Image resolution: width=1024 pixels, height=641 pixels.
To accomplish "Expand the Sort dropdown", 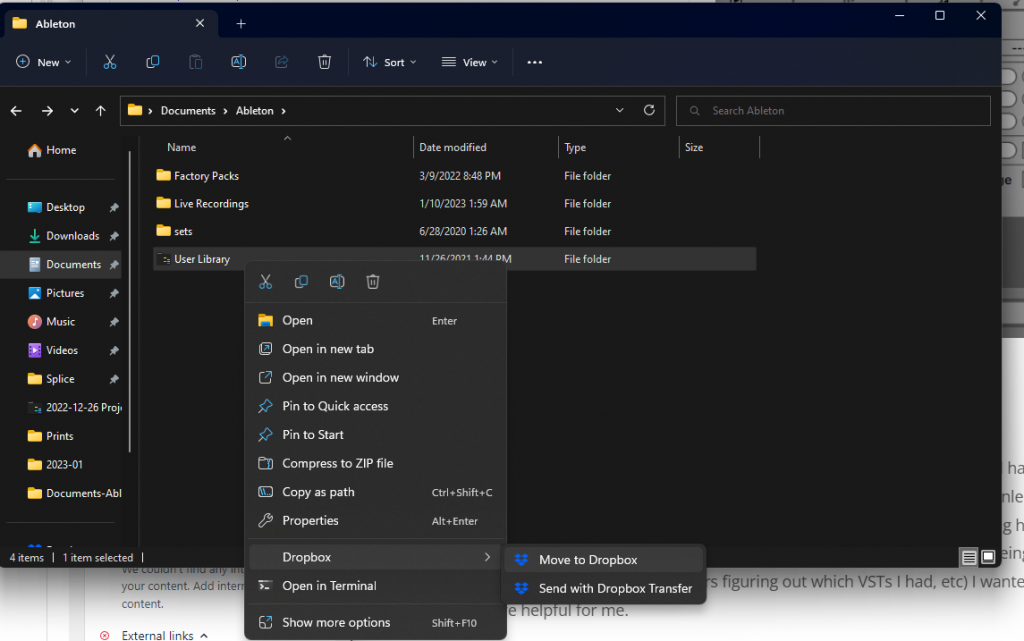I will coord(389,62).
